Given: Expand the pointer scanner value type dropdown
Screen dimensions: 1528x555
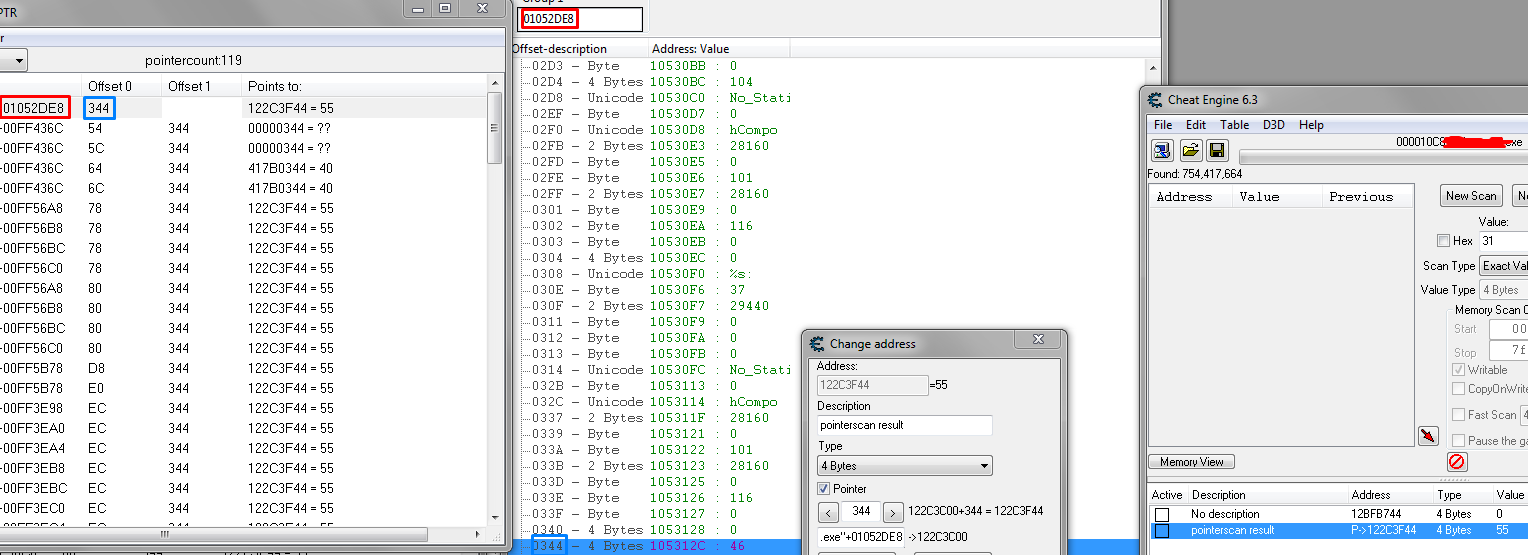Looking at the screenshot, I should pos(13,61).
